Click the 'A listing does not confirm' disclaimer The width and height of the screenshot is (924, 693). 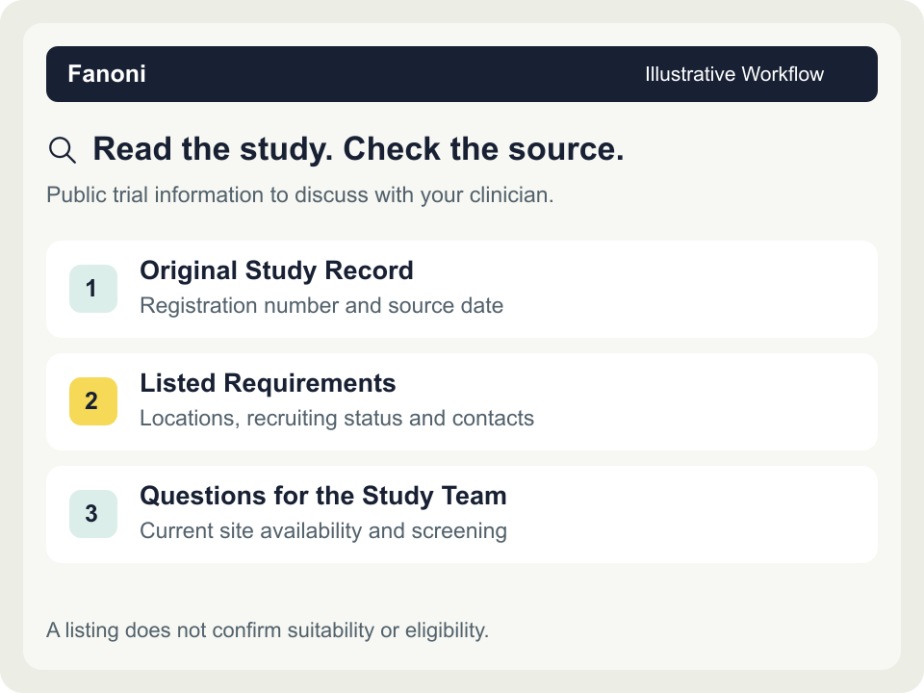[x=268, y=630]
